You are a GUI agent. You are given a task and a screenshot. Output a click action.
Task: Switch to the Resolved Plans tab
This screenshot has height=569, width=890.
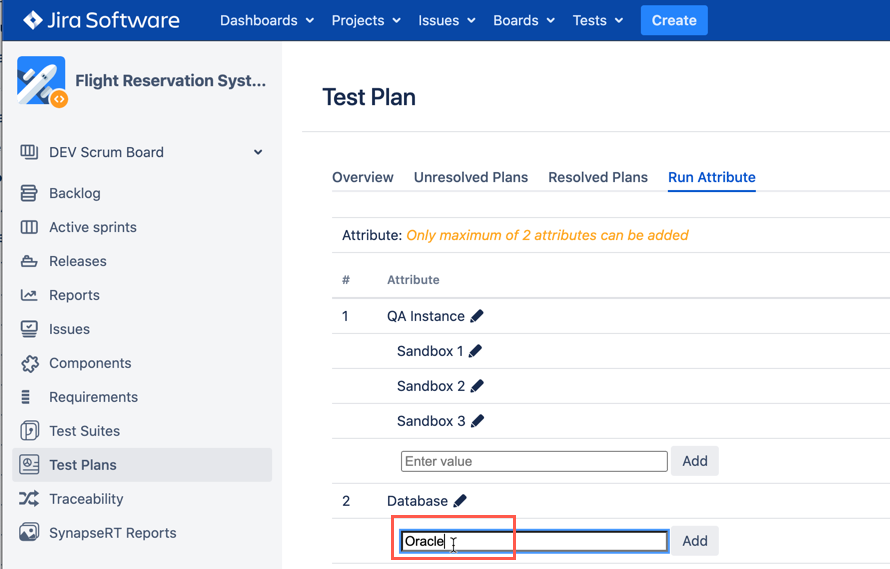pos(598,177)
